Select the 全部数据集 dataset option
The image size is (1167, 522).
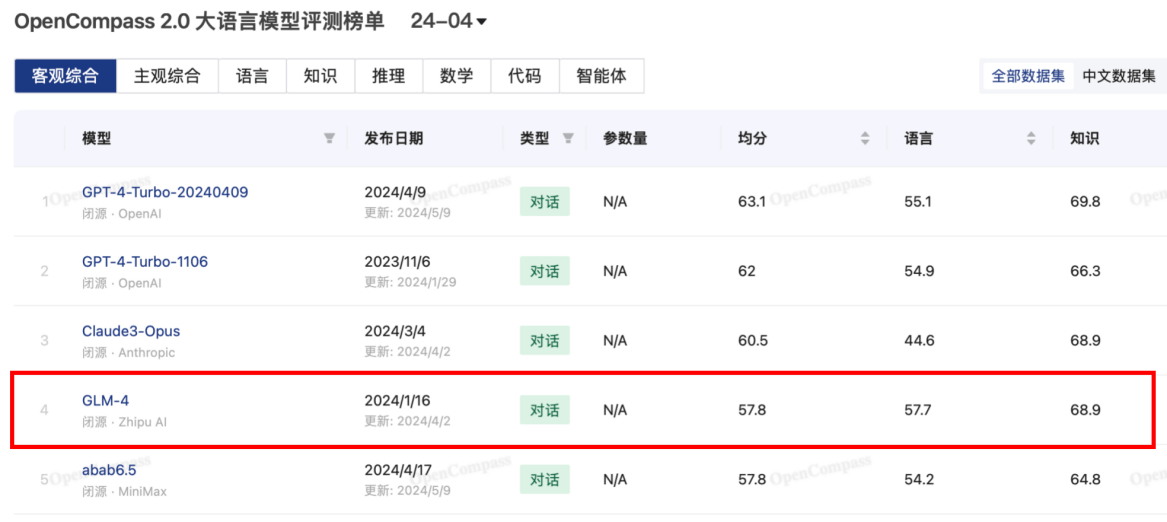1028,76
